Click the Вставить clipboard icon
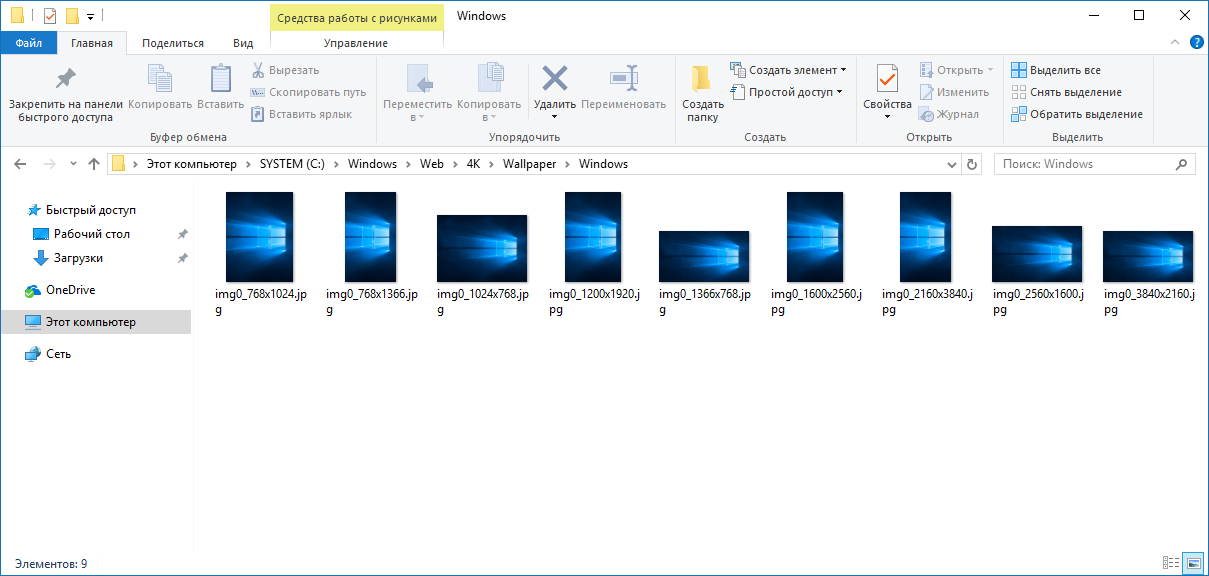 [220, 79]
